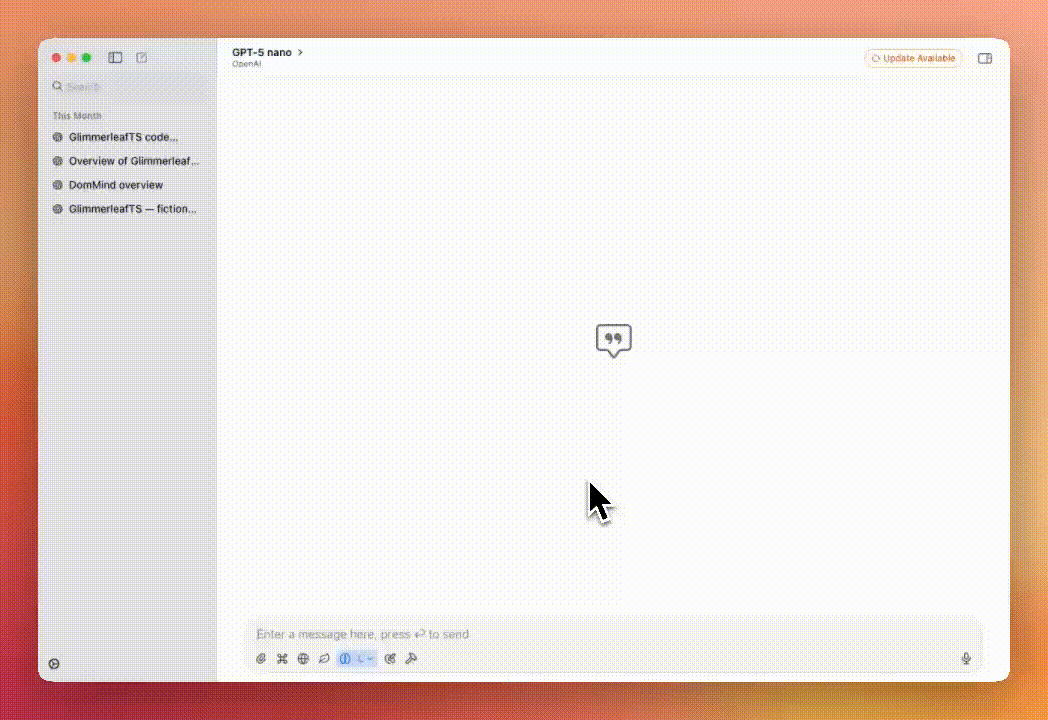Open the GlimmerleafTS code chat
This screenshot has width=1048, height=720.
coord(123,137)
